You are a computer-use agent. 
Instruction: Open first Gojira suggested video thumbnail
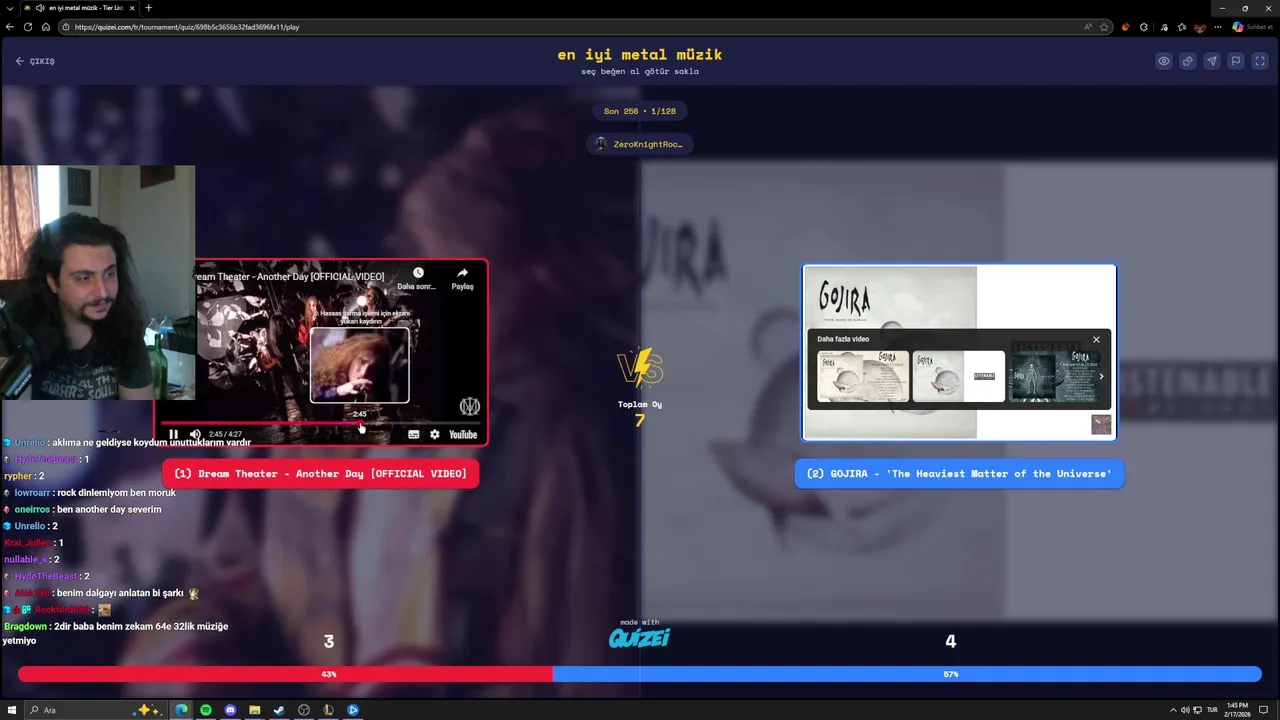pos(863,376)
